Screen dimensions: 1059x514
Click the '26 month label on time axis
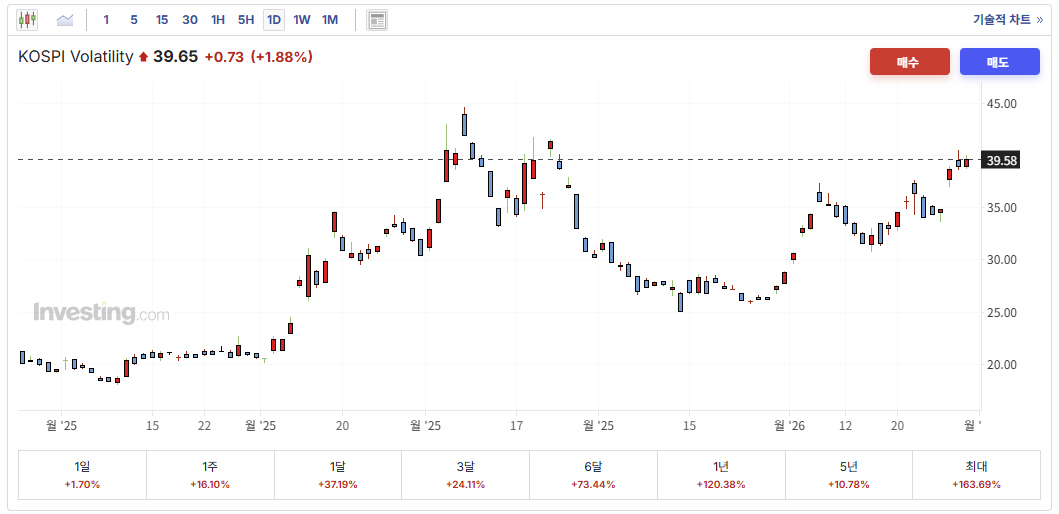[789, 426]
